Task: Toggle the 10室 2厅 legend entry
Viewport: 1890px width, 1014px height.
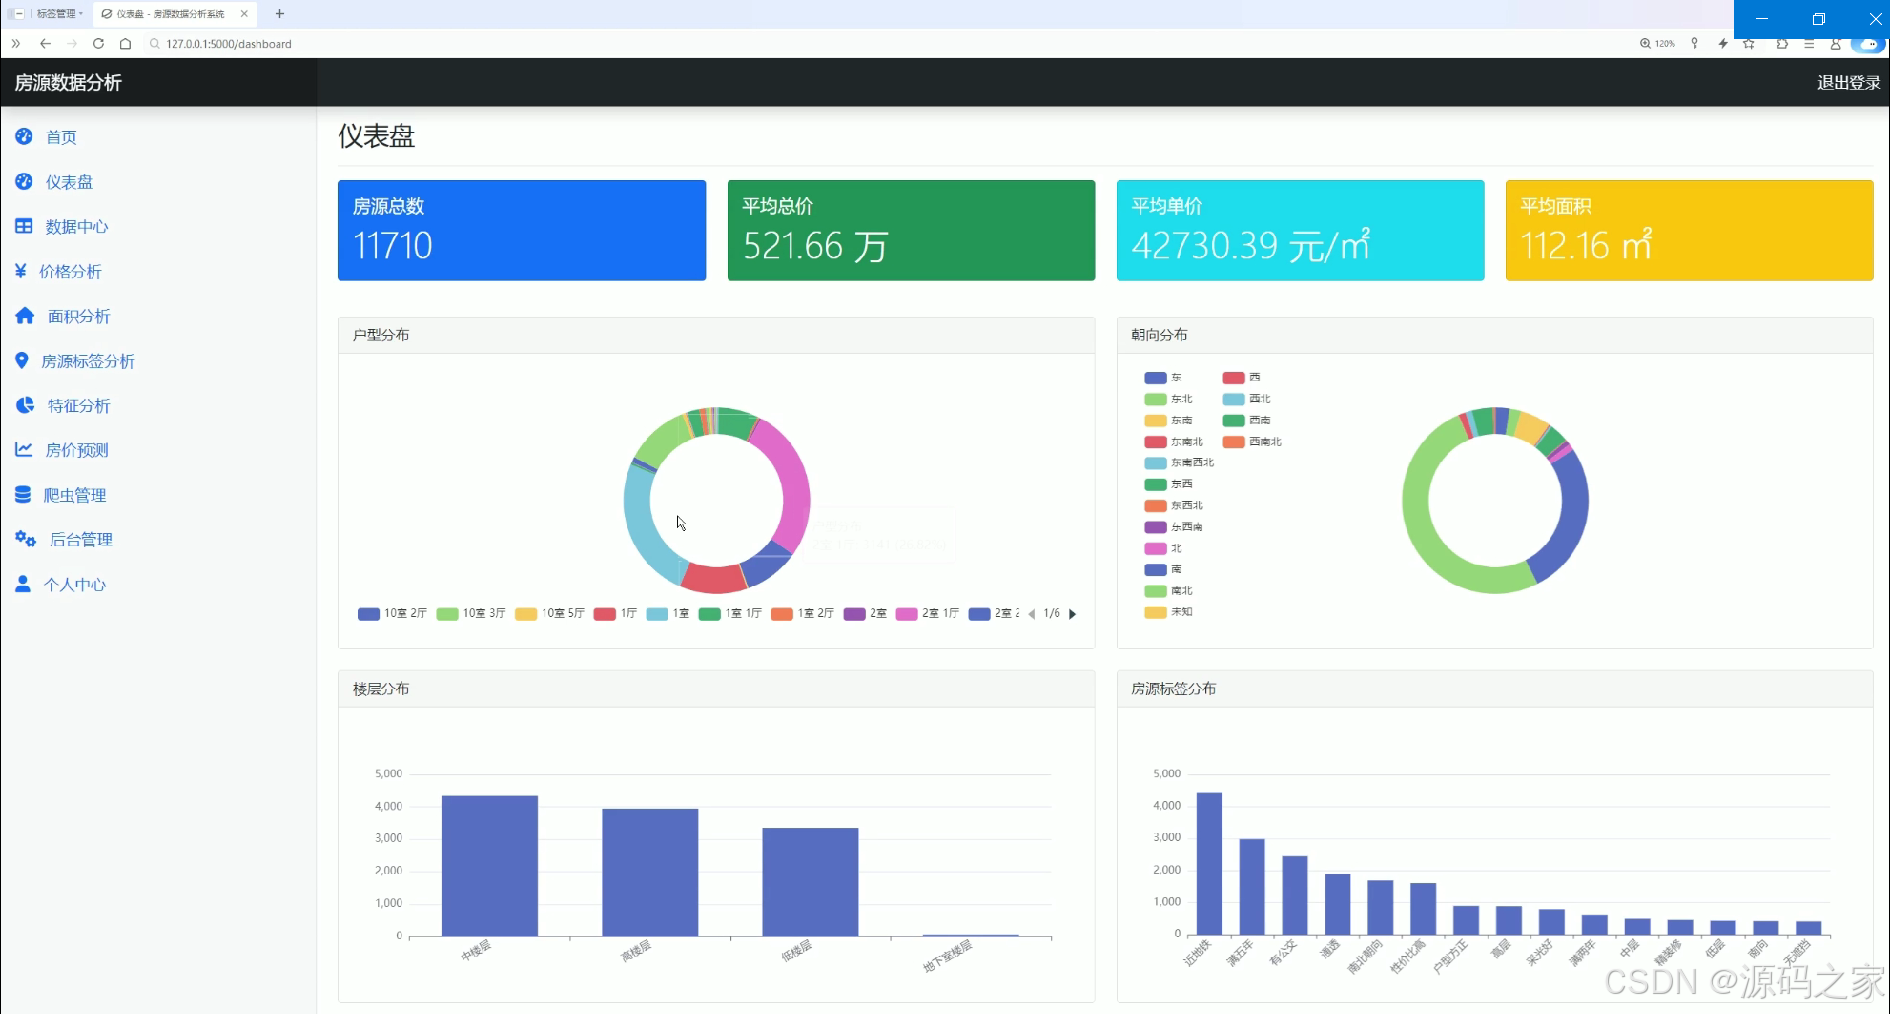Action: pos(392,614)
